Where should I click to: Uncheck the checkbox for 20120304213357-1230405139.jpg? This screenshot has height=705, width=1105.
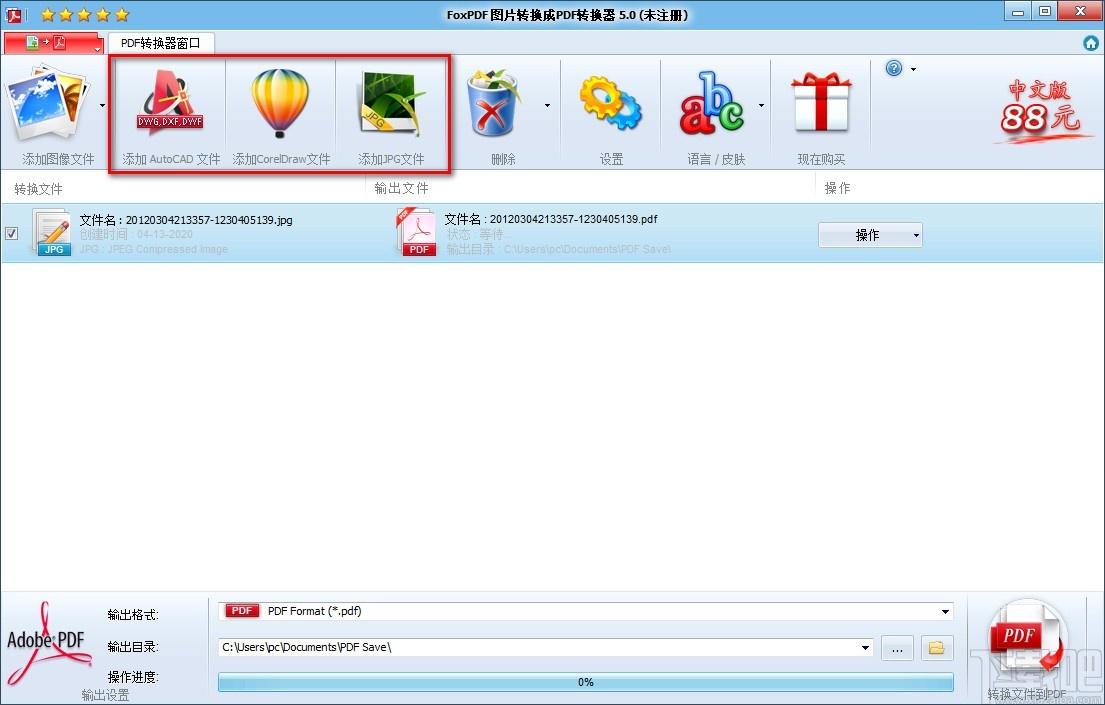pos(11,233)
